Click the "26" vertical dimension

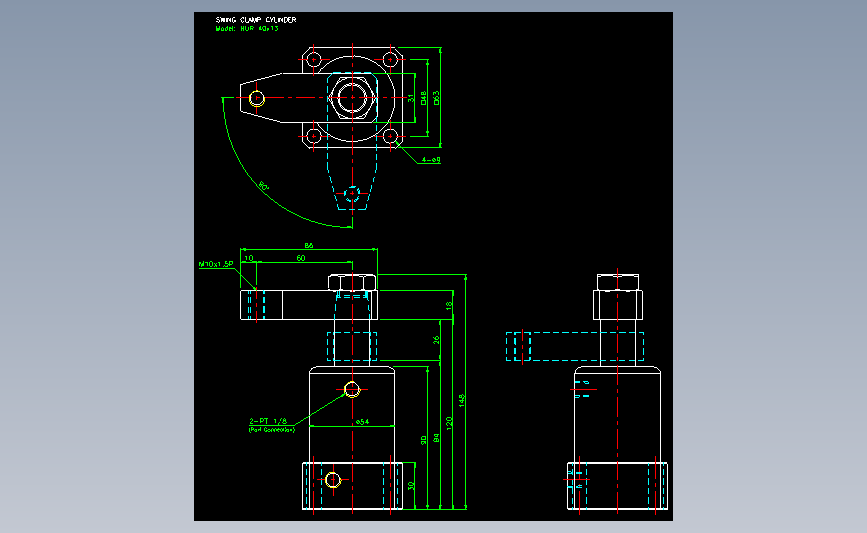(436, 339)
